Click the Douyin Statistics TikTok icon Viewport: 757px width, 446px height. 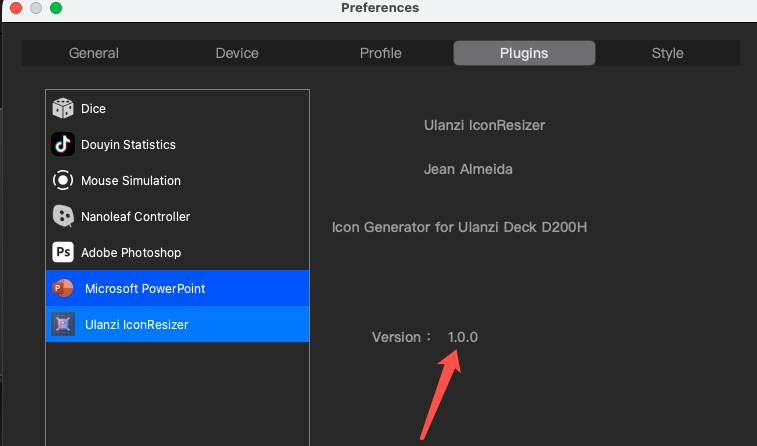pyautogui.click(x=63, y=144)
